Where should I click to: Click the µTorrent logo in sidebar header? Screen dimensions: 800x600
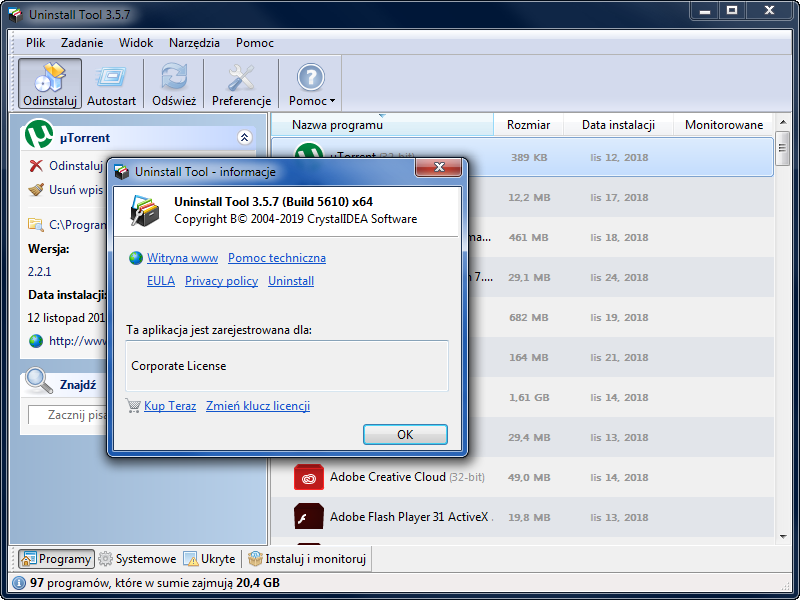[39, 134]
